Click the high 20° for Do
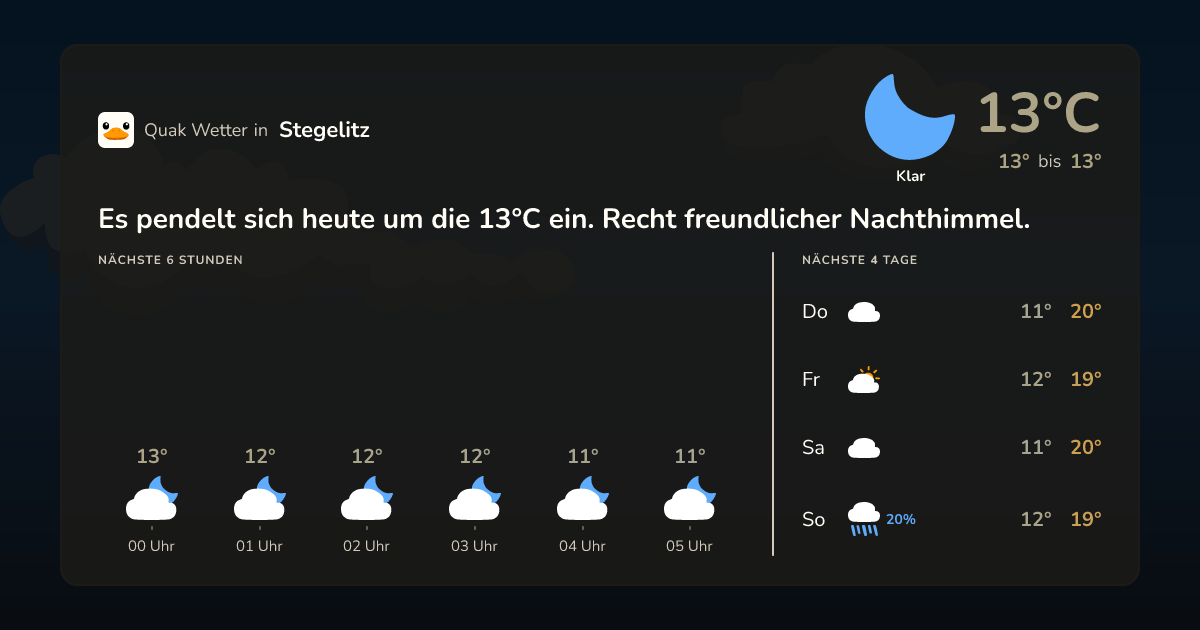The height and width of the screenshot is (630, 1200). (1086, 312)
